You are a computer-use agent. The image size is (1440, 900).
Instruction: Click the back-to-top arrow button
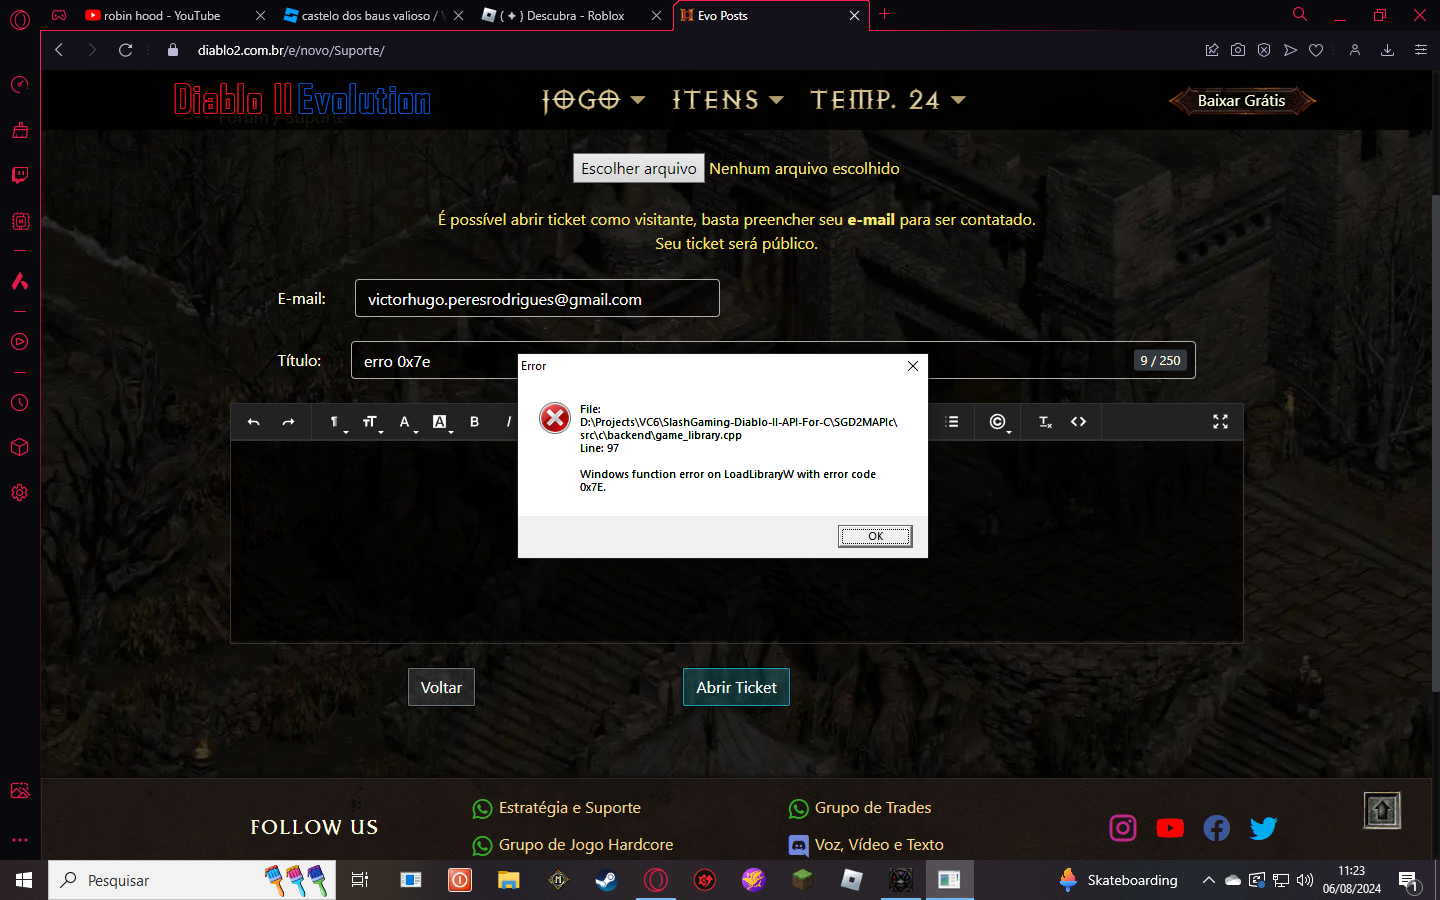[x=1382, y=810]
